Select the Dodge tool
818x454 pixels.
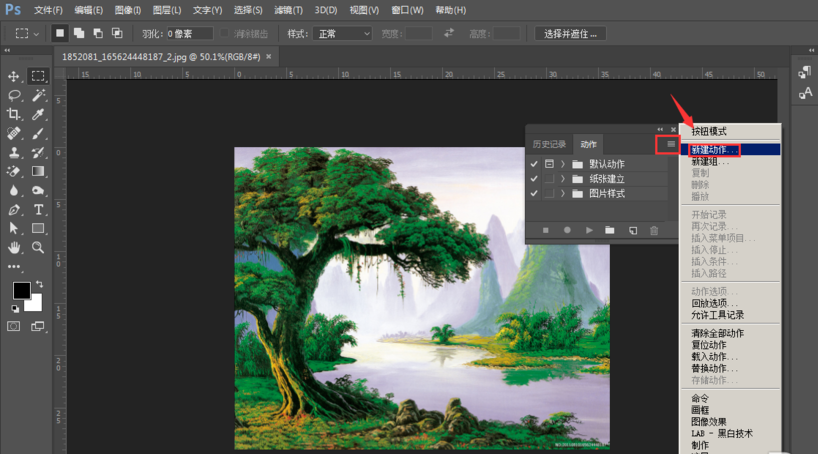(38, 190)
